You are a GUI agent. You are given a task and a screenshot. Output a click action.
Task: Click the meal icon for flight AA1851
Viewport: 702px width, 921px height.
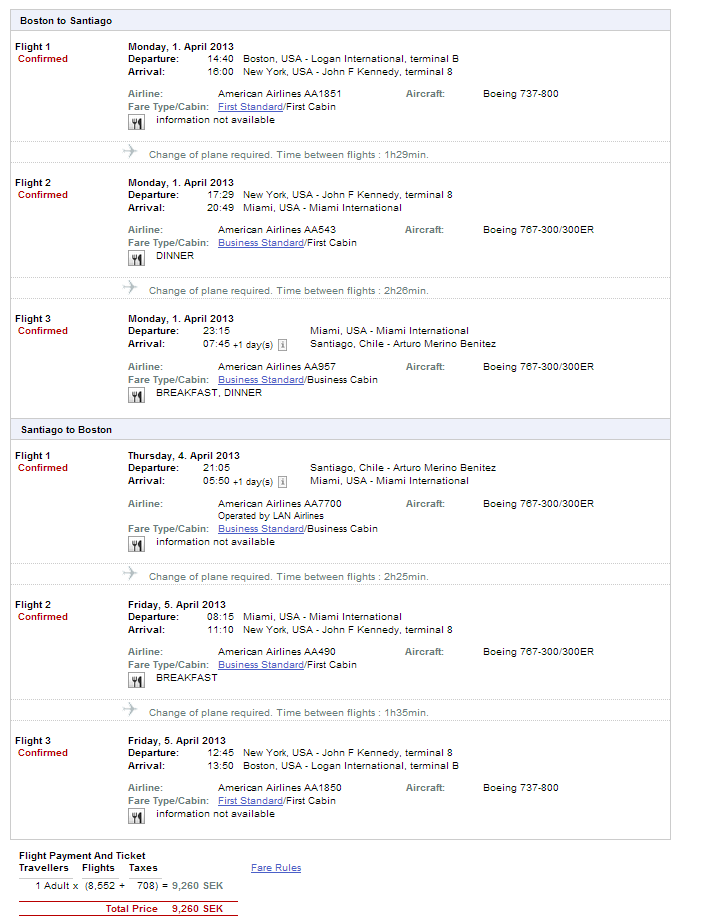[x=137, y=122]
